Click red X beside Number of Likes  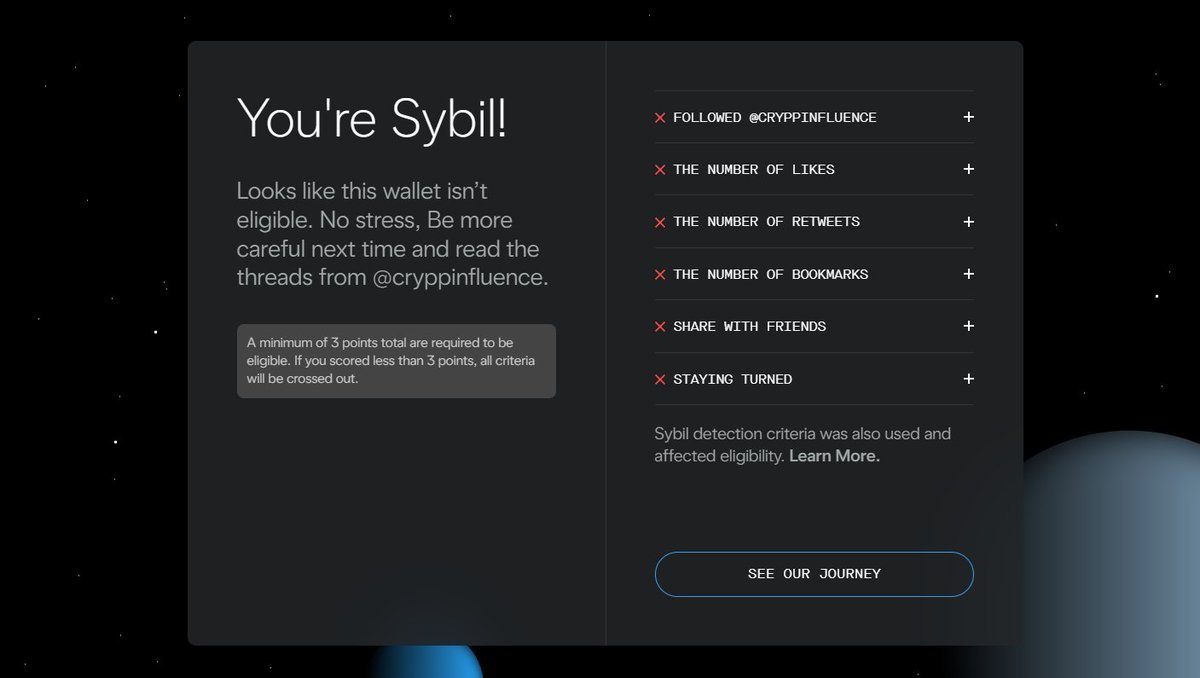[660, 170]
